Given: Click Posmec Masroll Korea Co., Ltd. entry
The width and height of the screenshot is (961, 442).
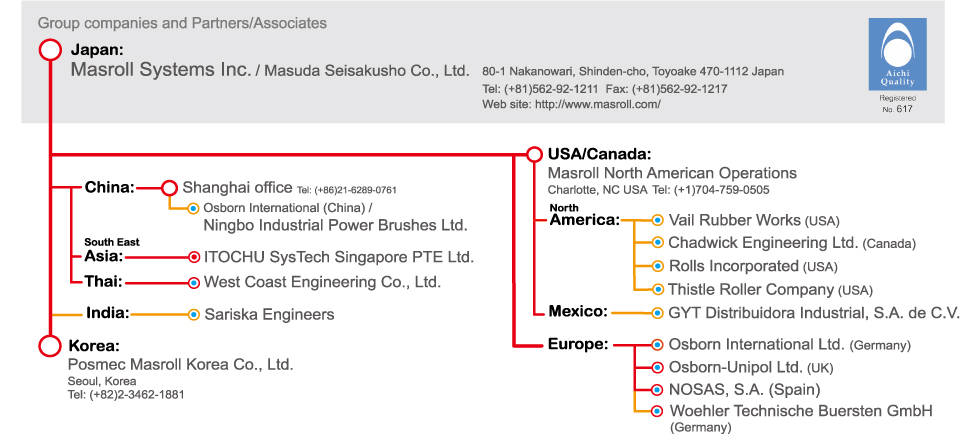Looking at the screenshot, I should pos(181,365).
